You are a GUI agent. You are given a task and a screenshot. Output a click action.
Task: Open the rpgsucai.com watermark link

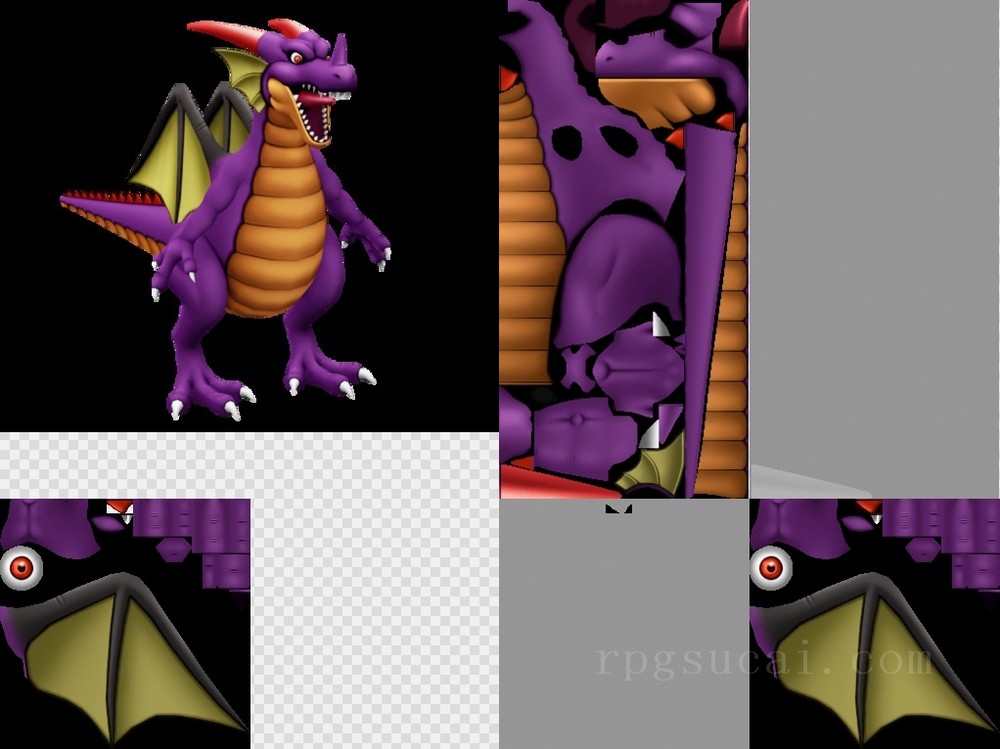tap(766, 661)
